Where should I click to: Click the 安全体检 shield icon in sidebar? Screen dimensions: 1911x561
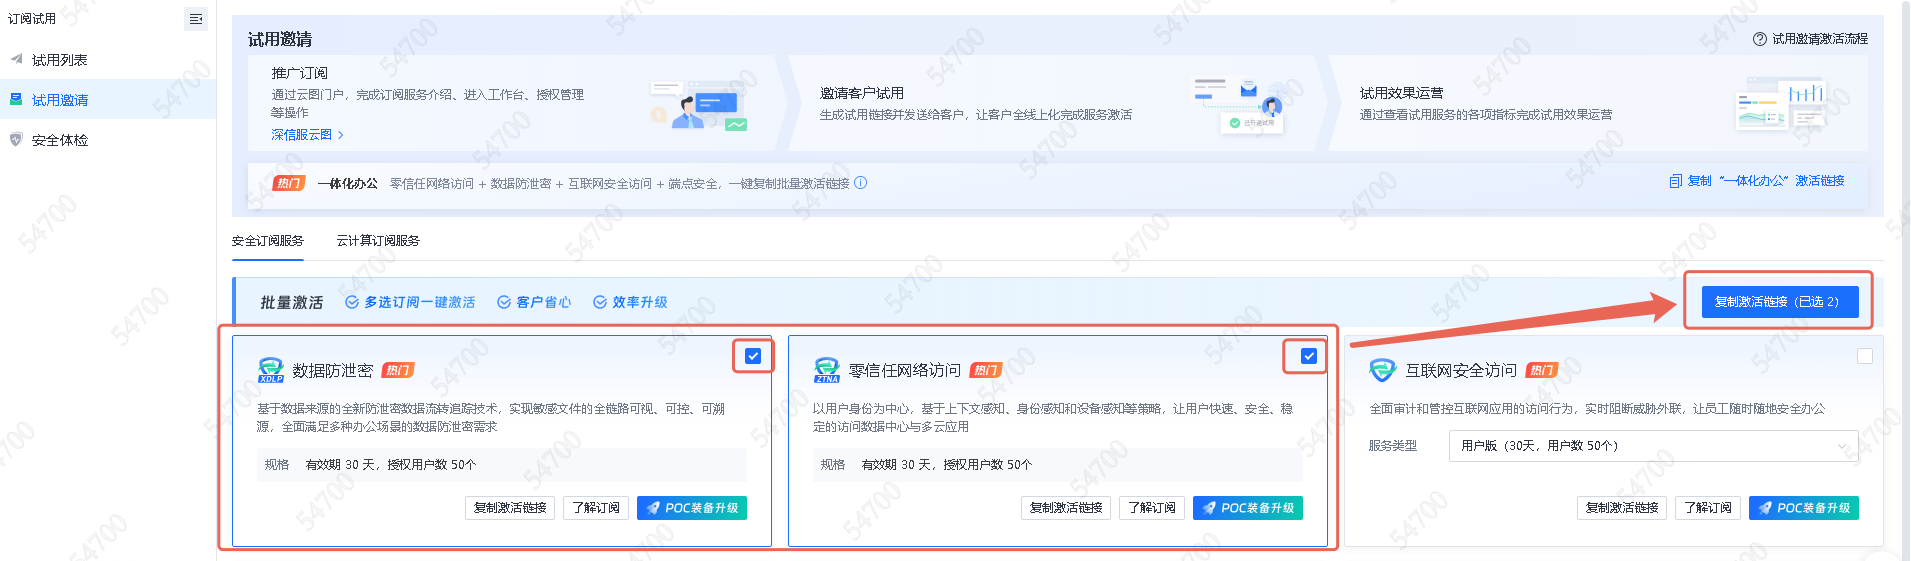[16, 140]
